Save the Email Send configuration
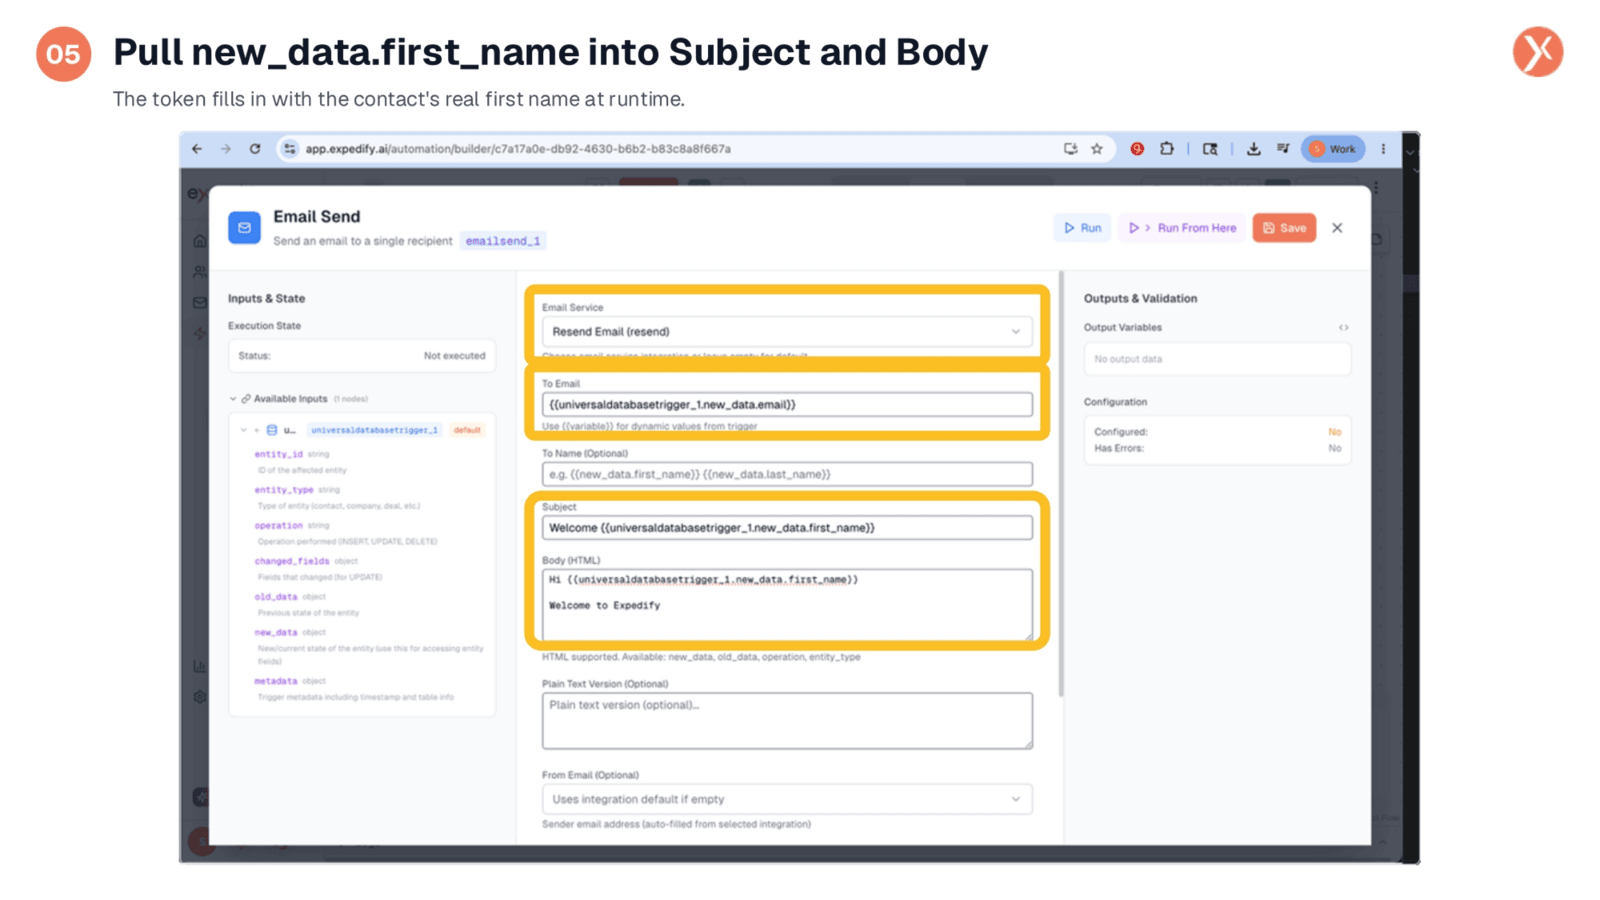 [1284, 228]
